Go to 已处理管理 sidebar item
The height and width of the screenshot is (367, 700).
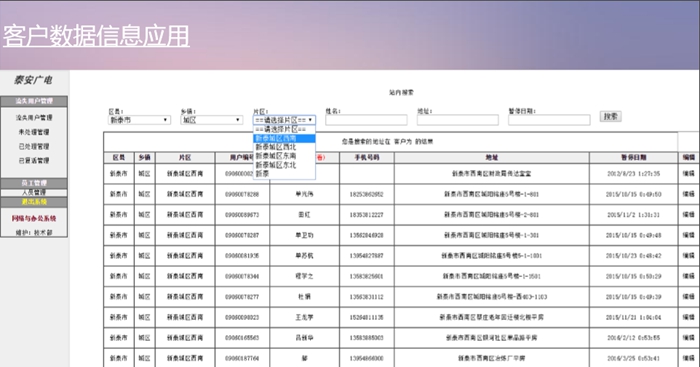(x=34, y=146)
